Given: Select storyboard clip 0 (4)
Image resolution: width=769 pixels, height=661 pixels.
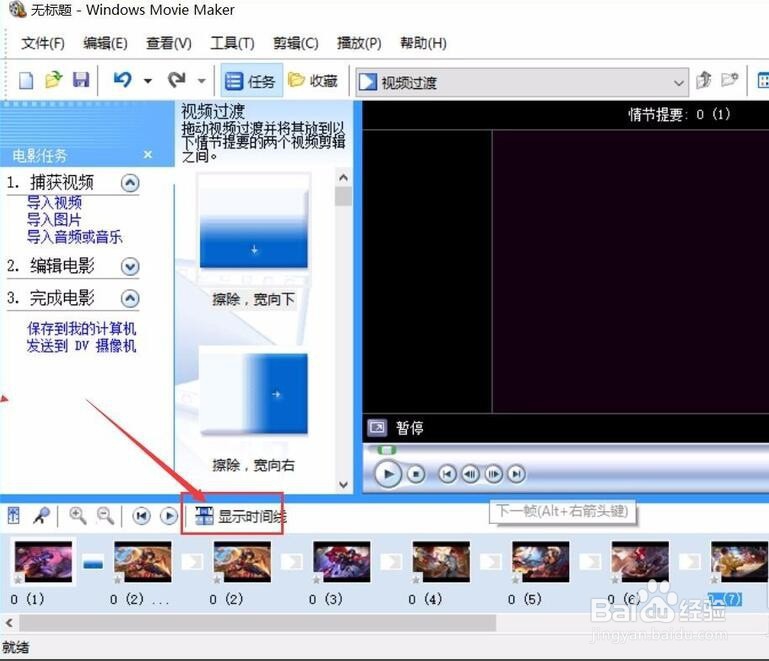Looking at the screenshot, I should click(441, 562).
